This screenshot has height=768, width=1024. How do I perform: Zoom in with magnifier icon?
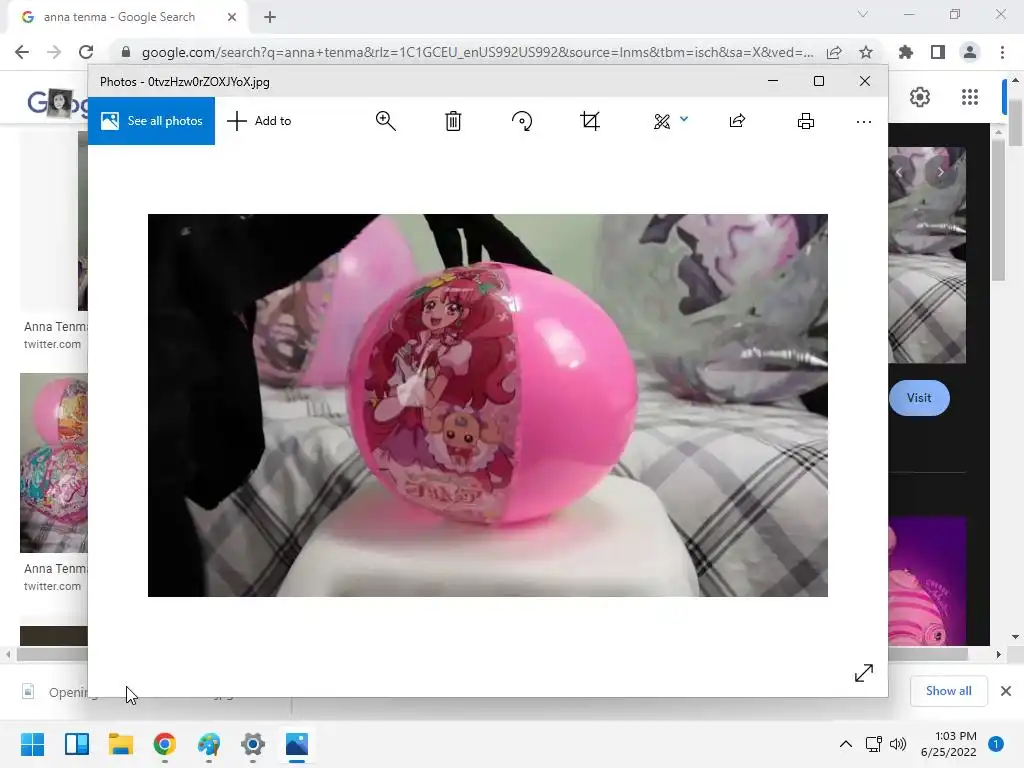click(386, 121)
